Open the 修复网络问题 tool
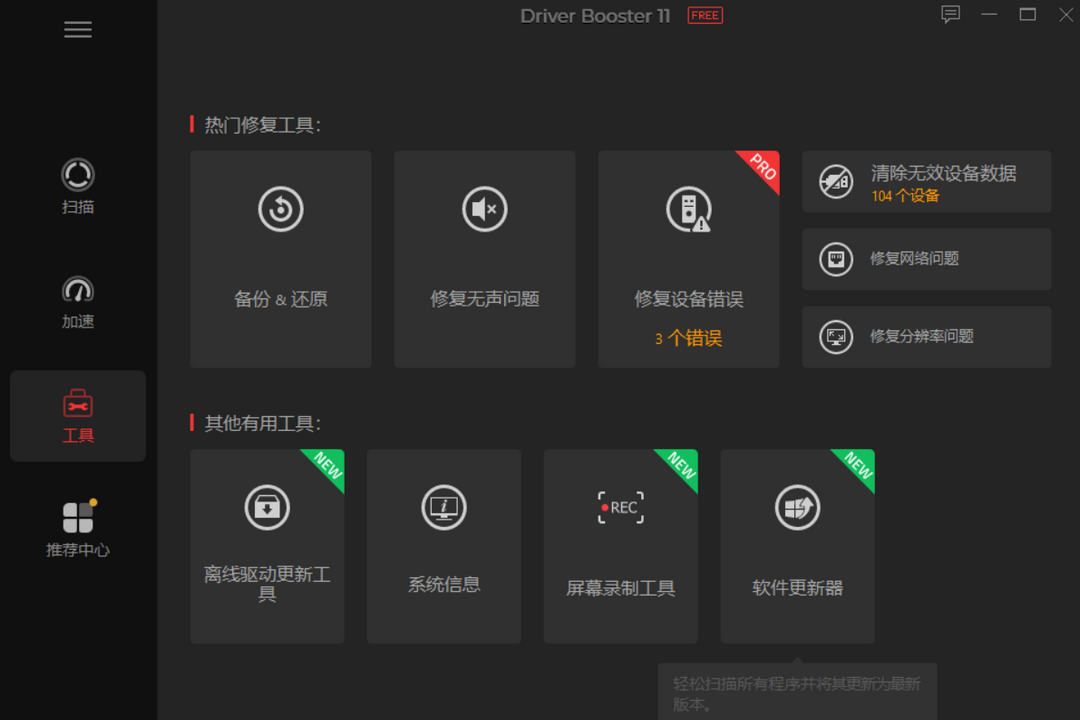The height and width of the screenshot is (720, 1080). 925,259
